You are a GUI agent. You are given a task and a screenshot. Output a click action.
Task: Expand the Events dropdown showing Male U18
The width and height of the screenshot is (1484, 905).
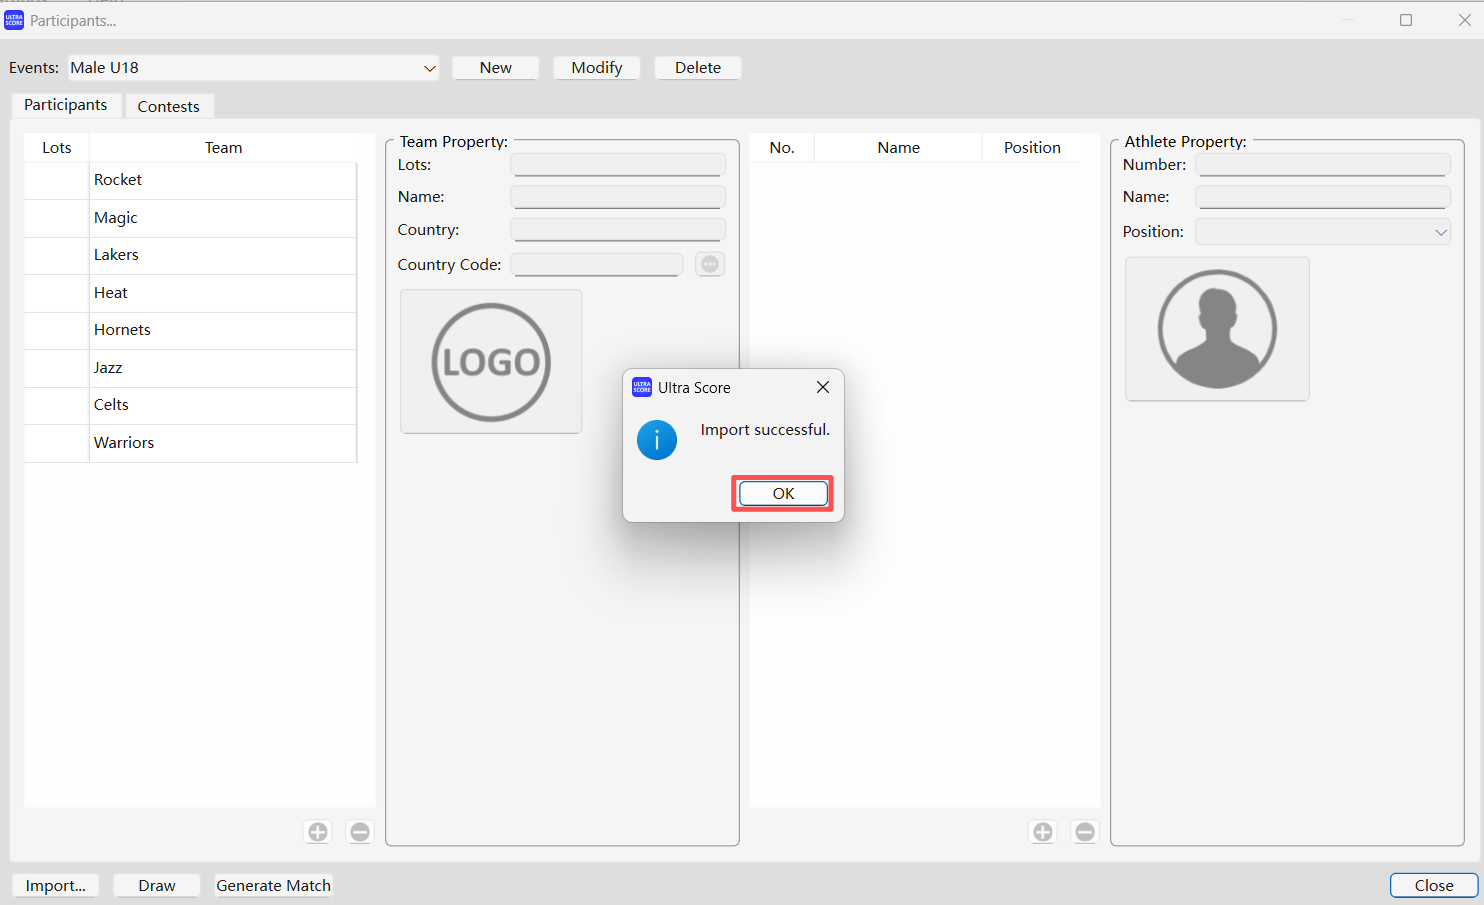(x=429, y=68)
